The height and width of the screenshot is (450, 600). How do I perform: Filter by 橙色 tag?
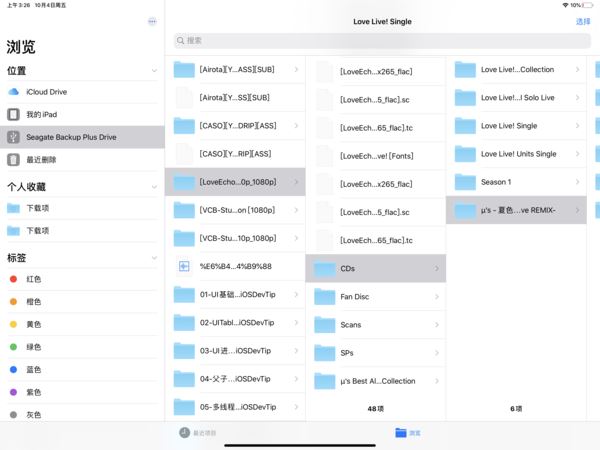(82, 302)
